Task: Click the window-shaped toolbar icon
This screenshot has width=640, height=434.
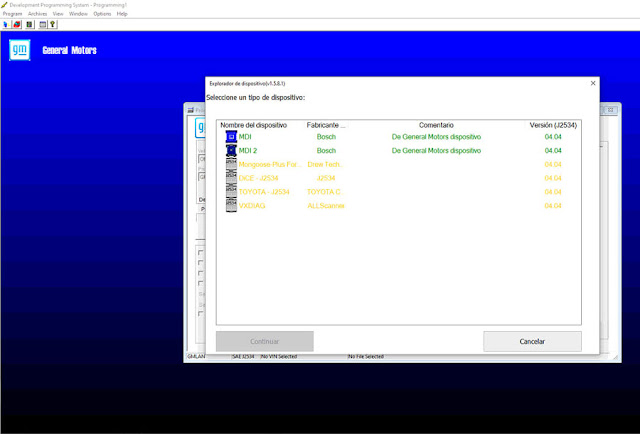Action: coord(42,25)
